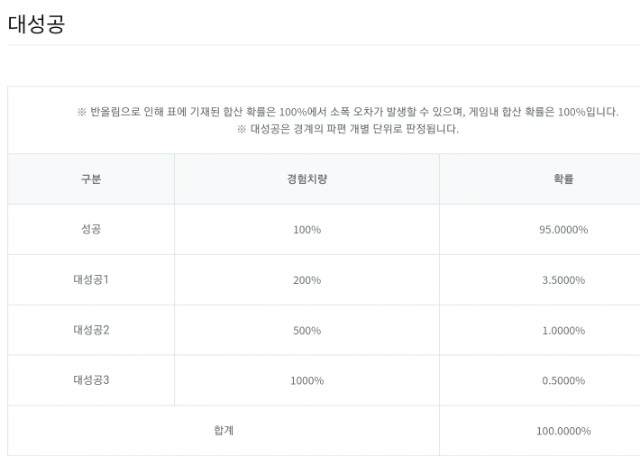Click the 합계 total row label
This screenshot has width=640, height=456.
click(223, 430)
